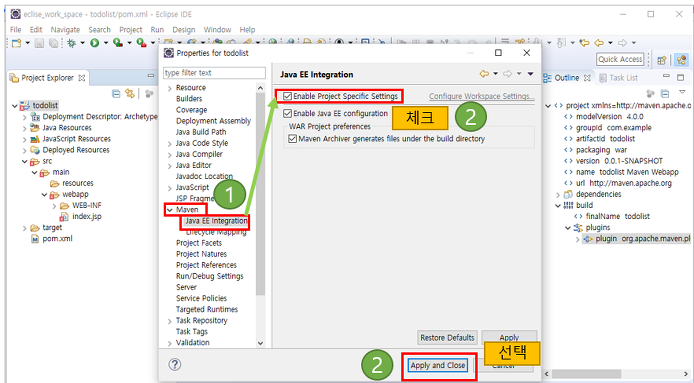Open the dialog view menu dropdown
Image resolution: width=694 pixels, height=383 pixels.
coord(530,74)
